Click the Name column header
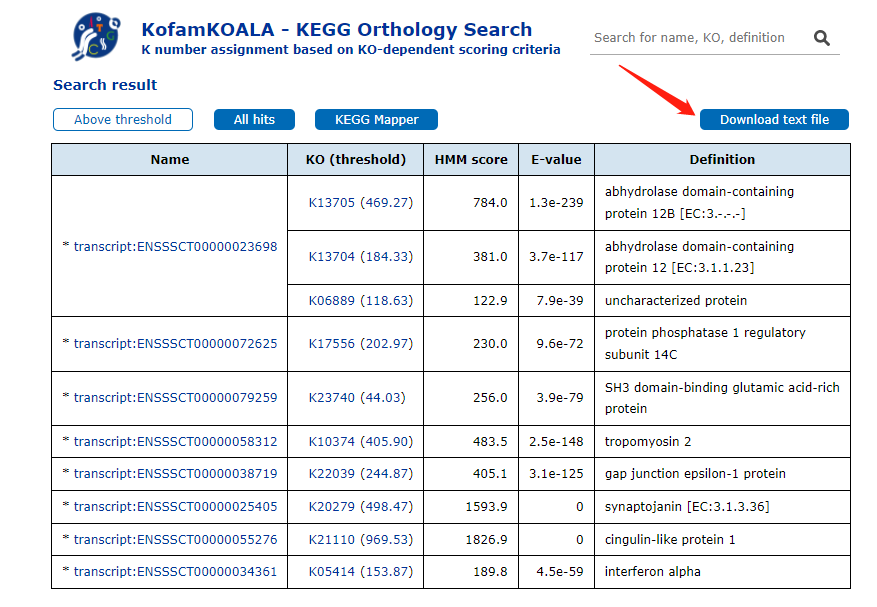877x607 pixels. 169,160
